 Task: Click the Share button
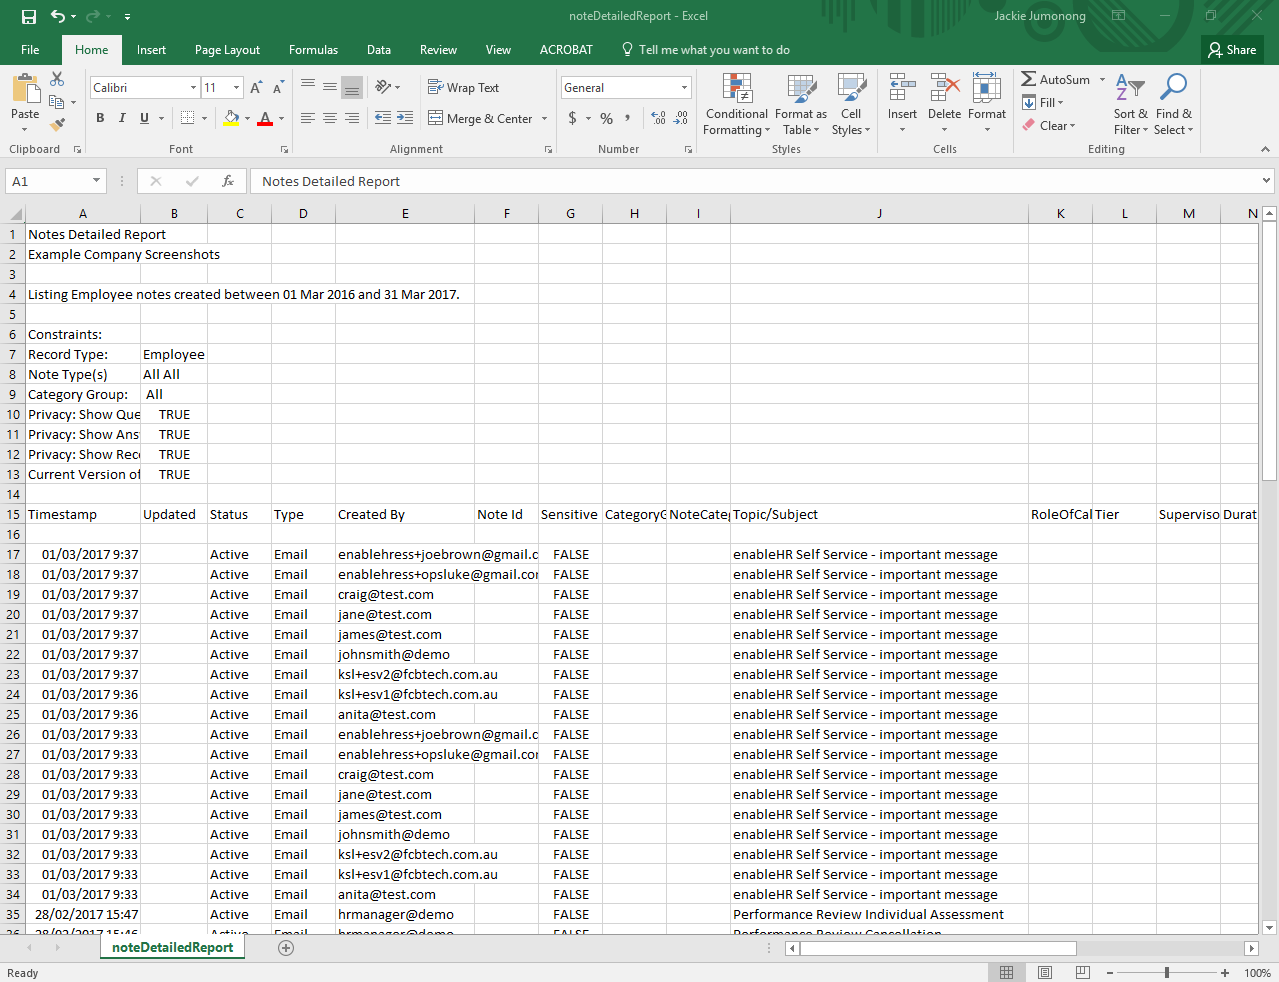click(1232, 50)
